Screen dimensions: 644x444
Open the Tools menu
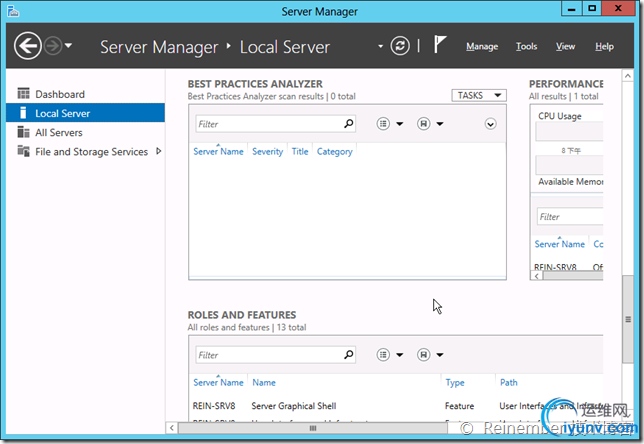527,46
